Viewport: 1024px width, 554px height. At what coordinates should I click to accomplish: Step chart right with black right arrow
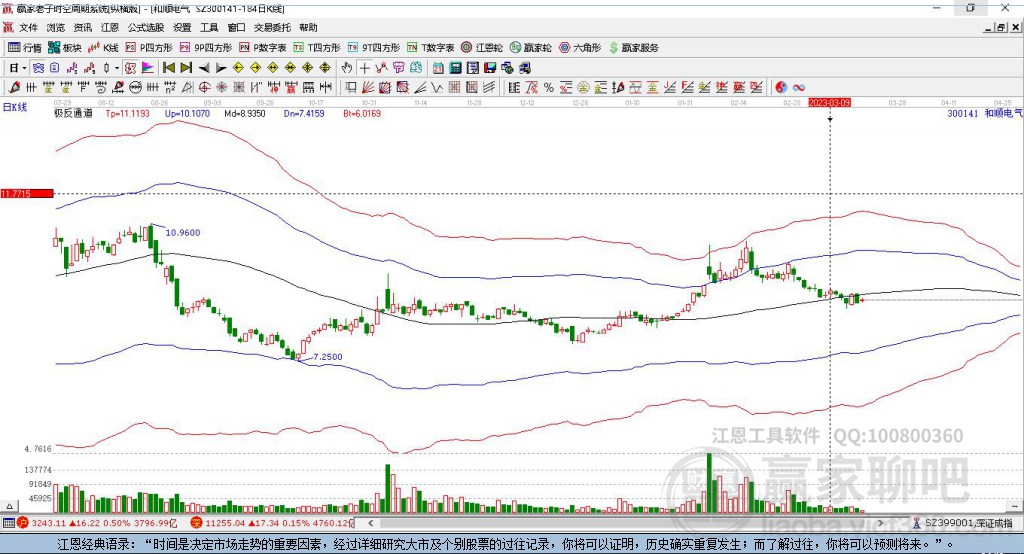coord(221,68)
